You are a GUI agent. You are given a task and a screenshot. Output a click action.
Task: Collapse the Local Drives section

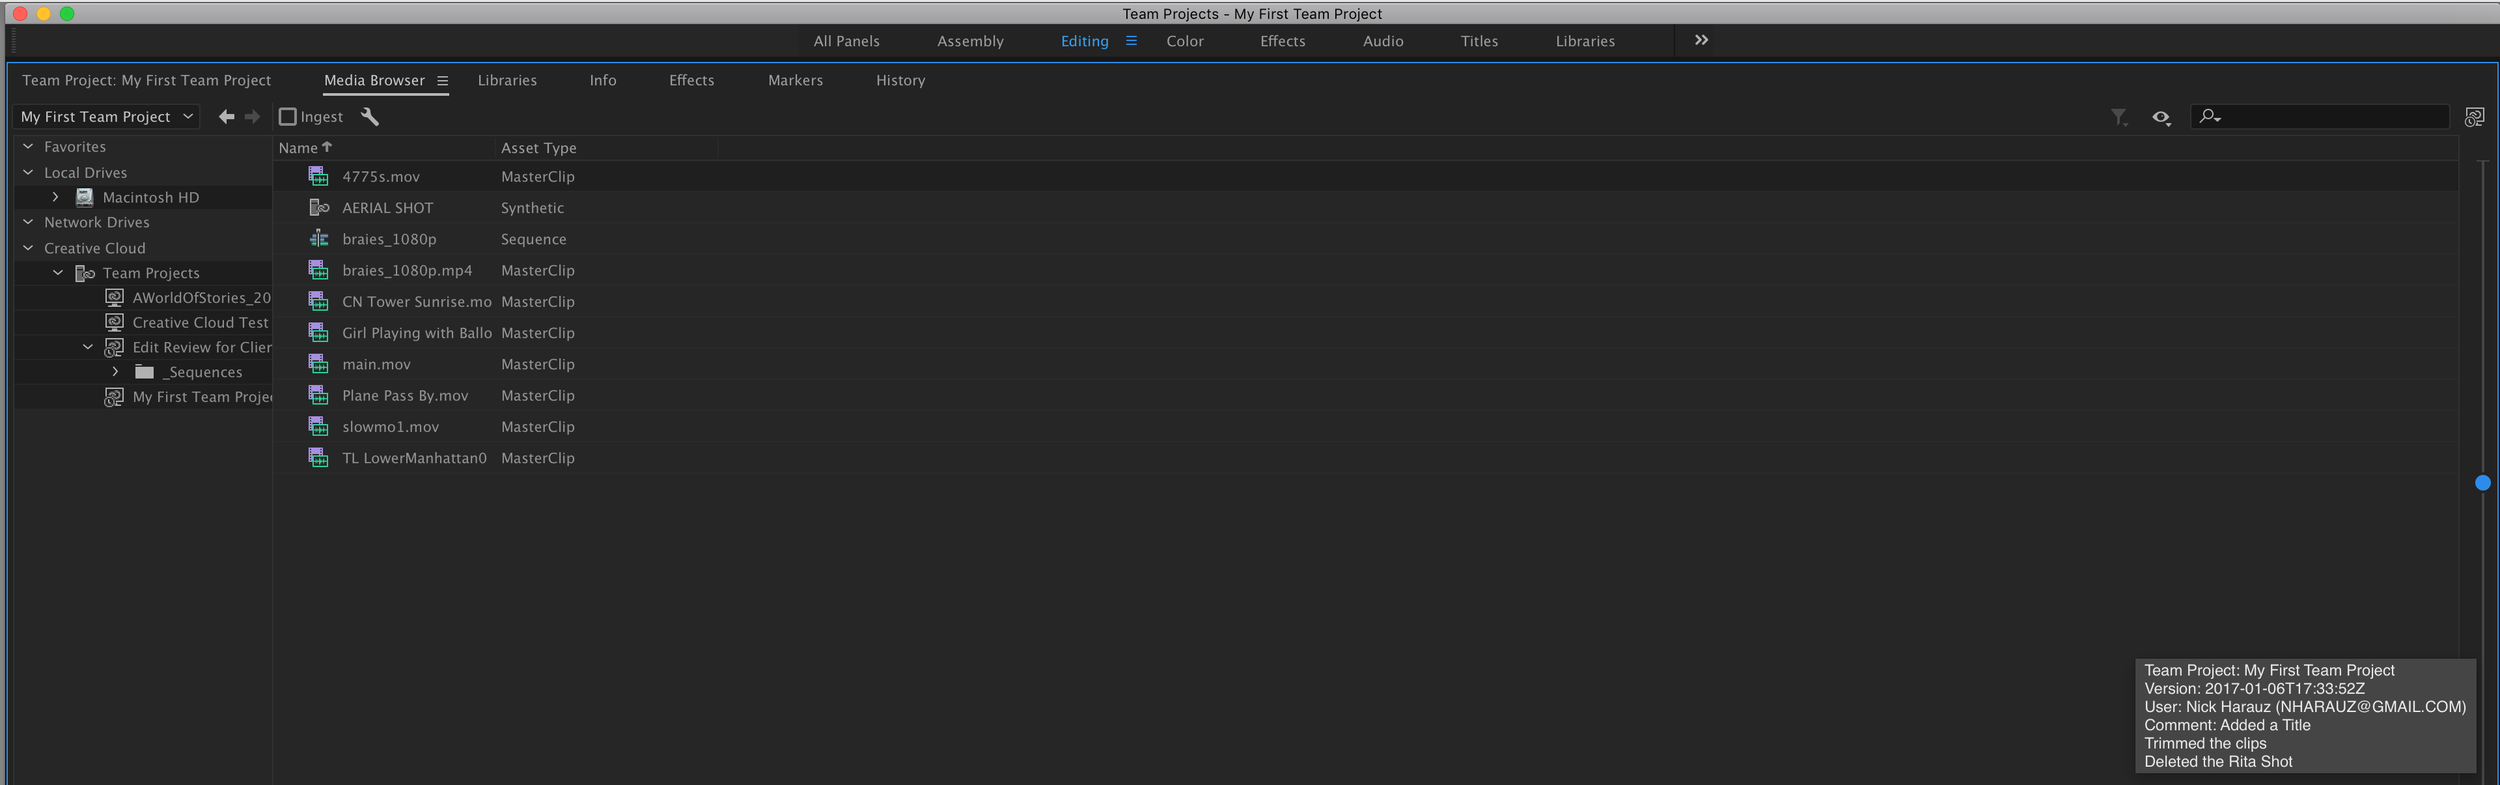click(28, 172)
